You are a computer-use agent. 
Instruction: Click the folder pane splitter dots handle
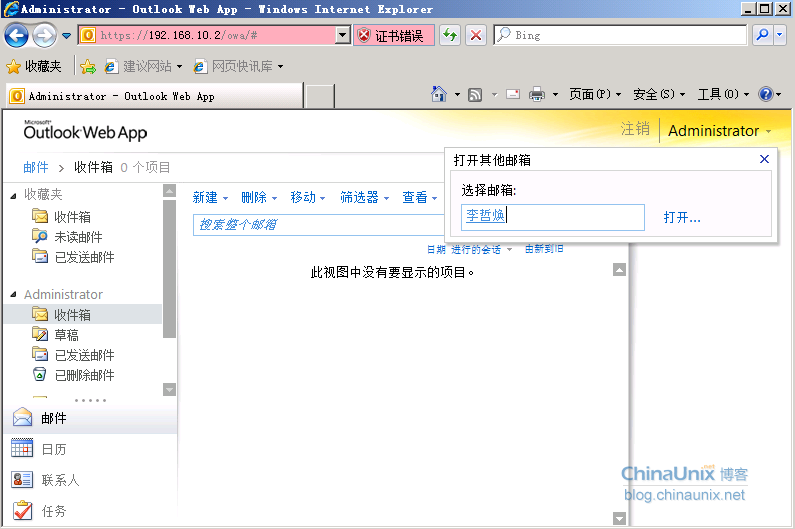90,400
